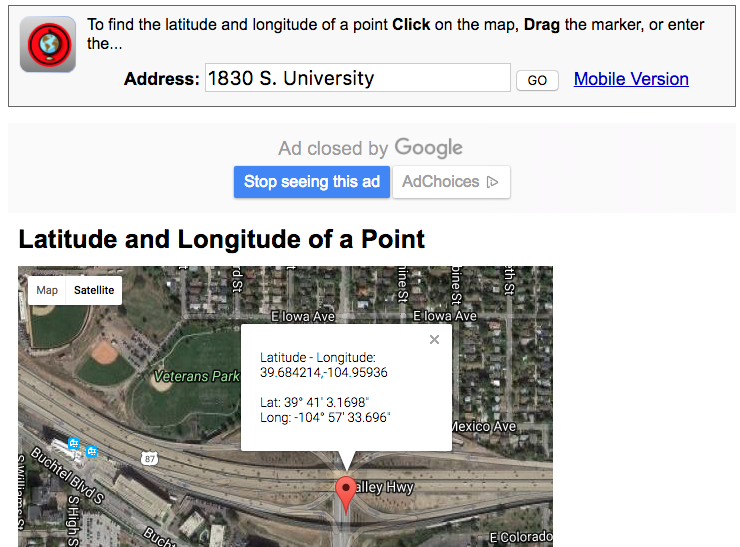
Task: Click the second blue transit station icon
Action: [x=91, y=452]
